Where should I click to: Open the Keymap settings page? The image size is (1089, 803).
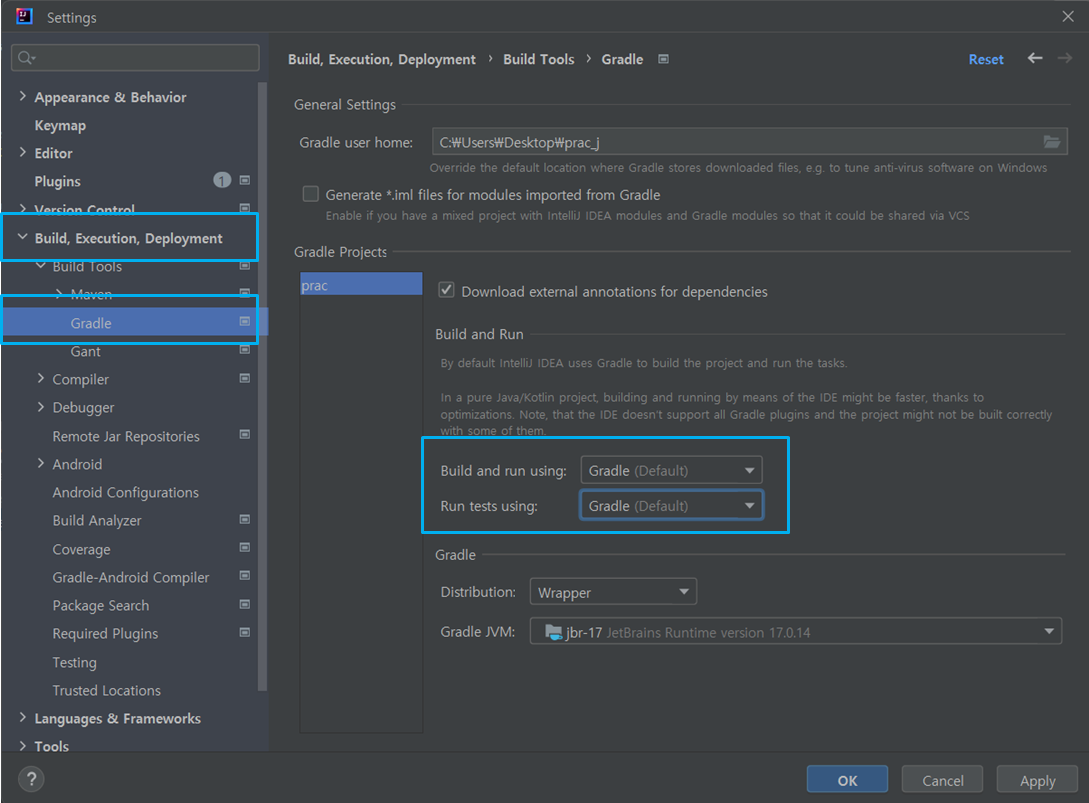(60, 126)
